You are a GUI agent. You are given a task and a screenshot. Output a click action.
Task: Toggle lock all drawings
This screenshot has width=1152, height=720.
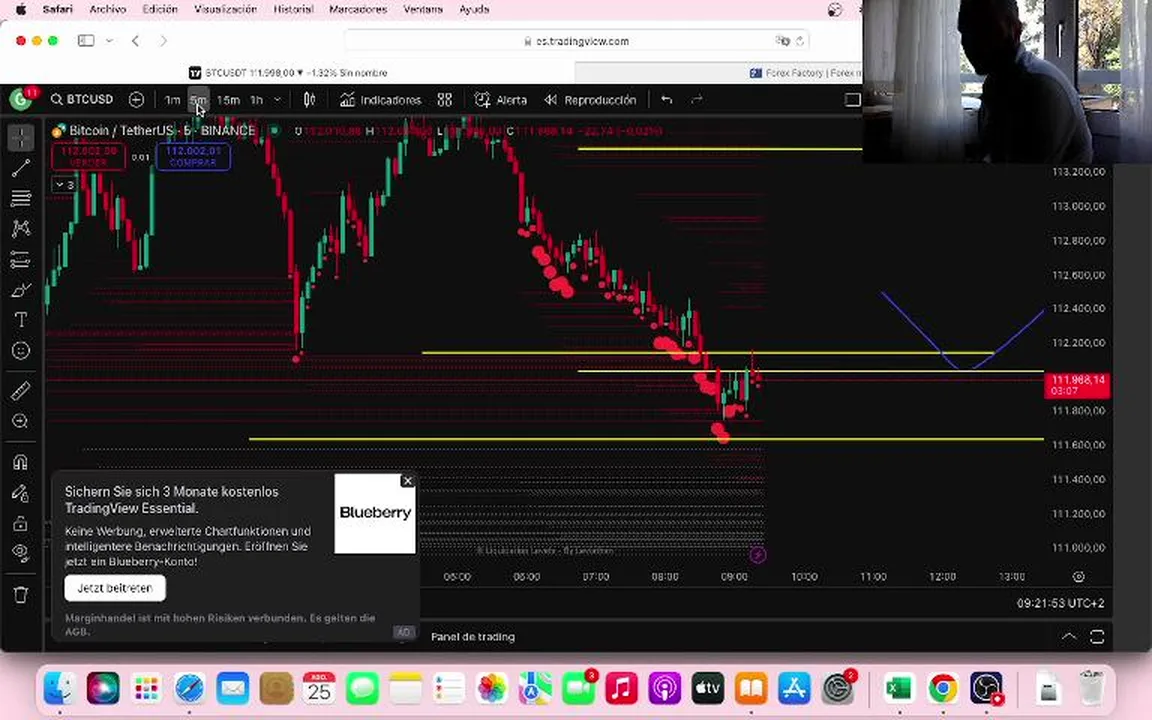[x=21, y=523]
